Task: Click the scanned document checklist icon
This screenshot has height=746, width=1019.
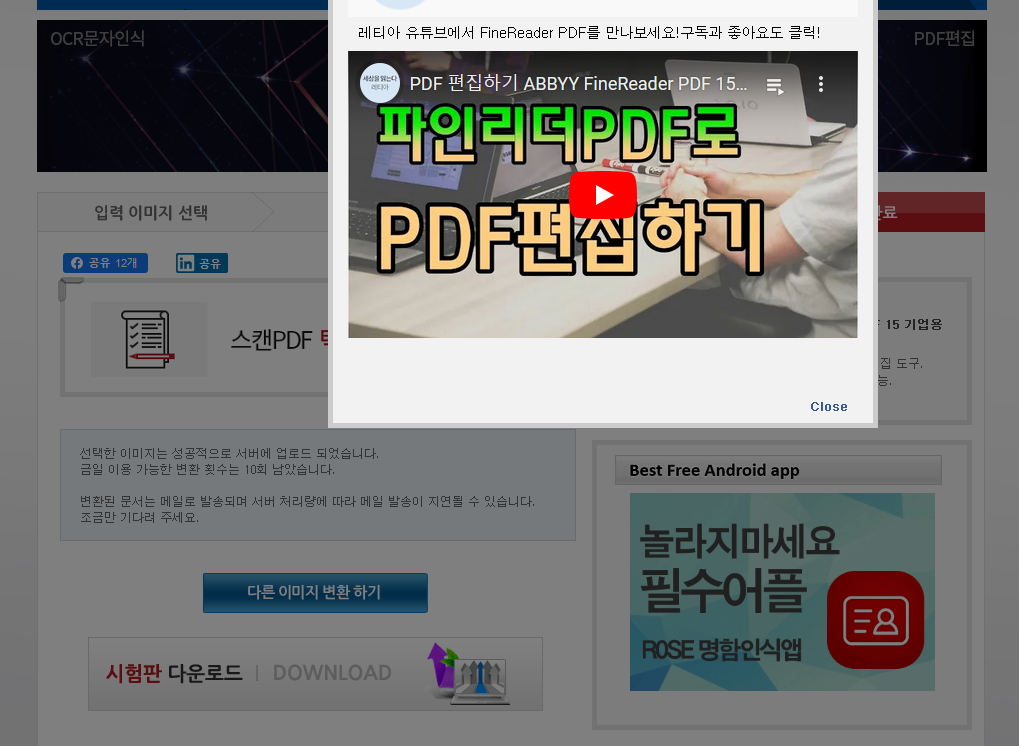Action: coord(149,339)
